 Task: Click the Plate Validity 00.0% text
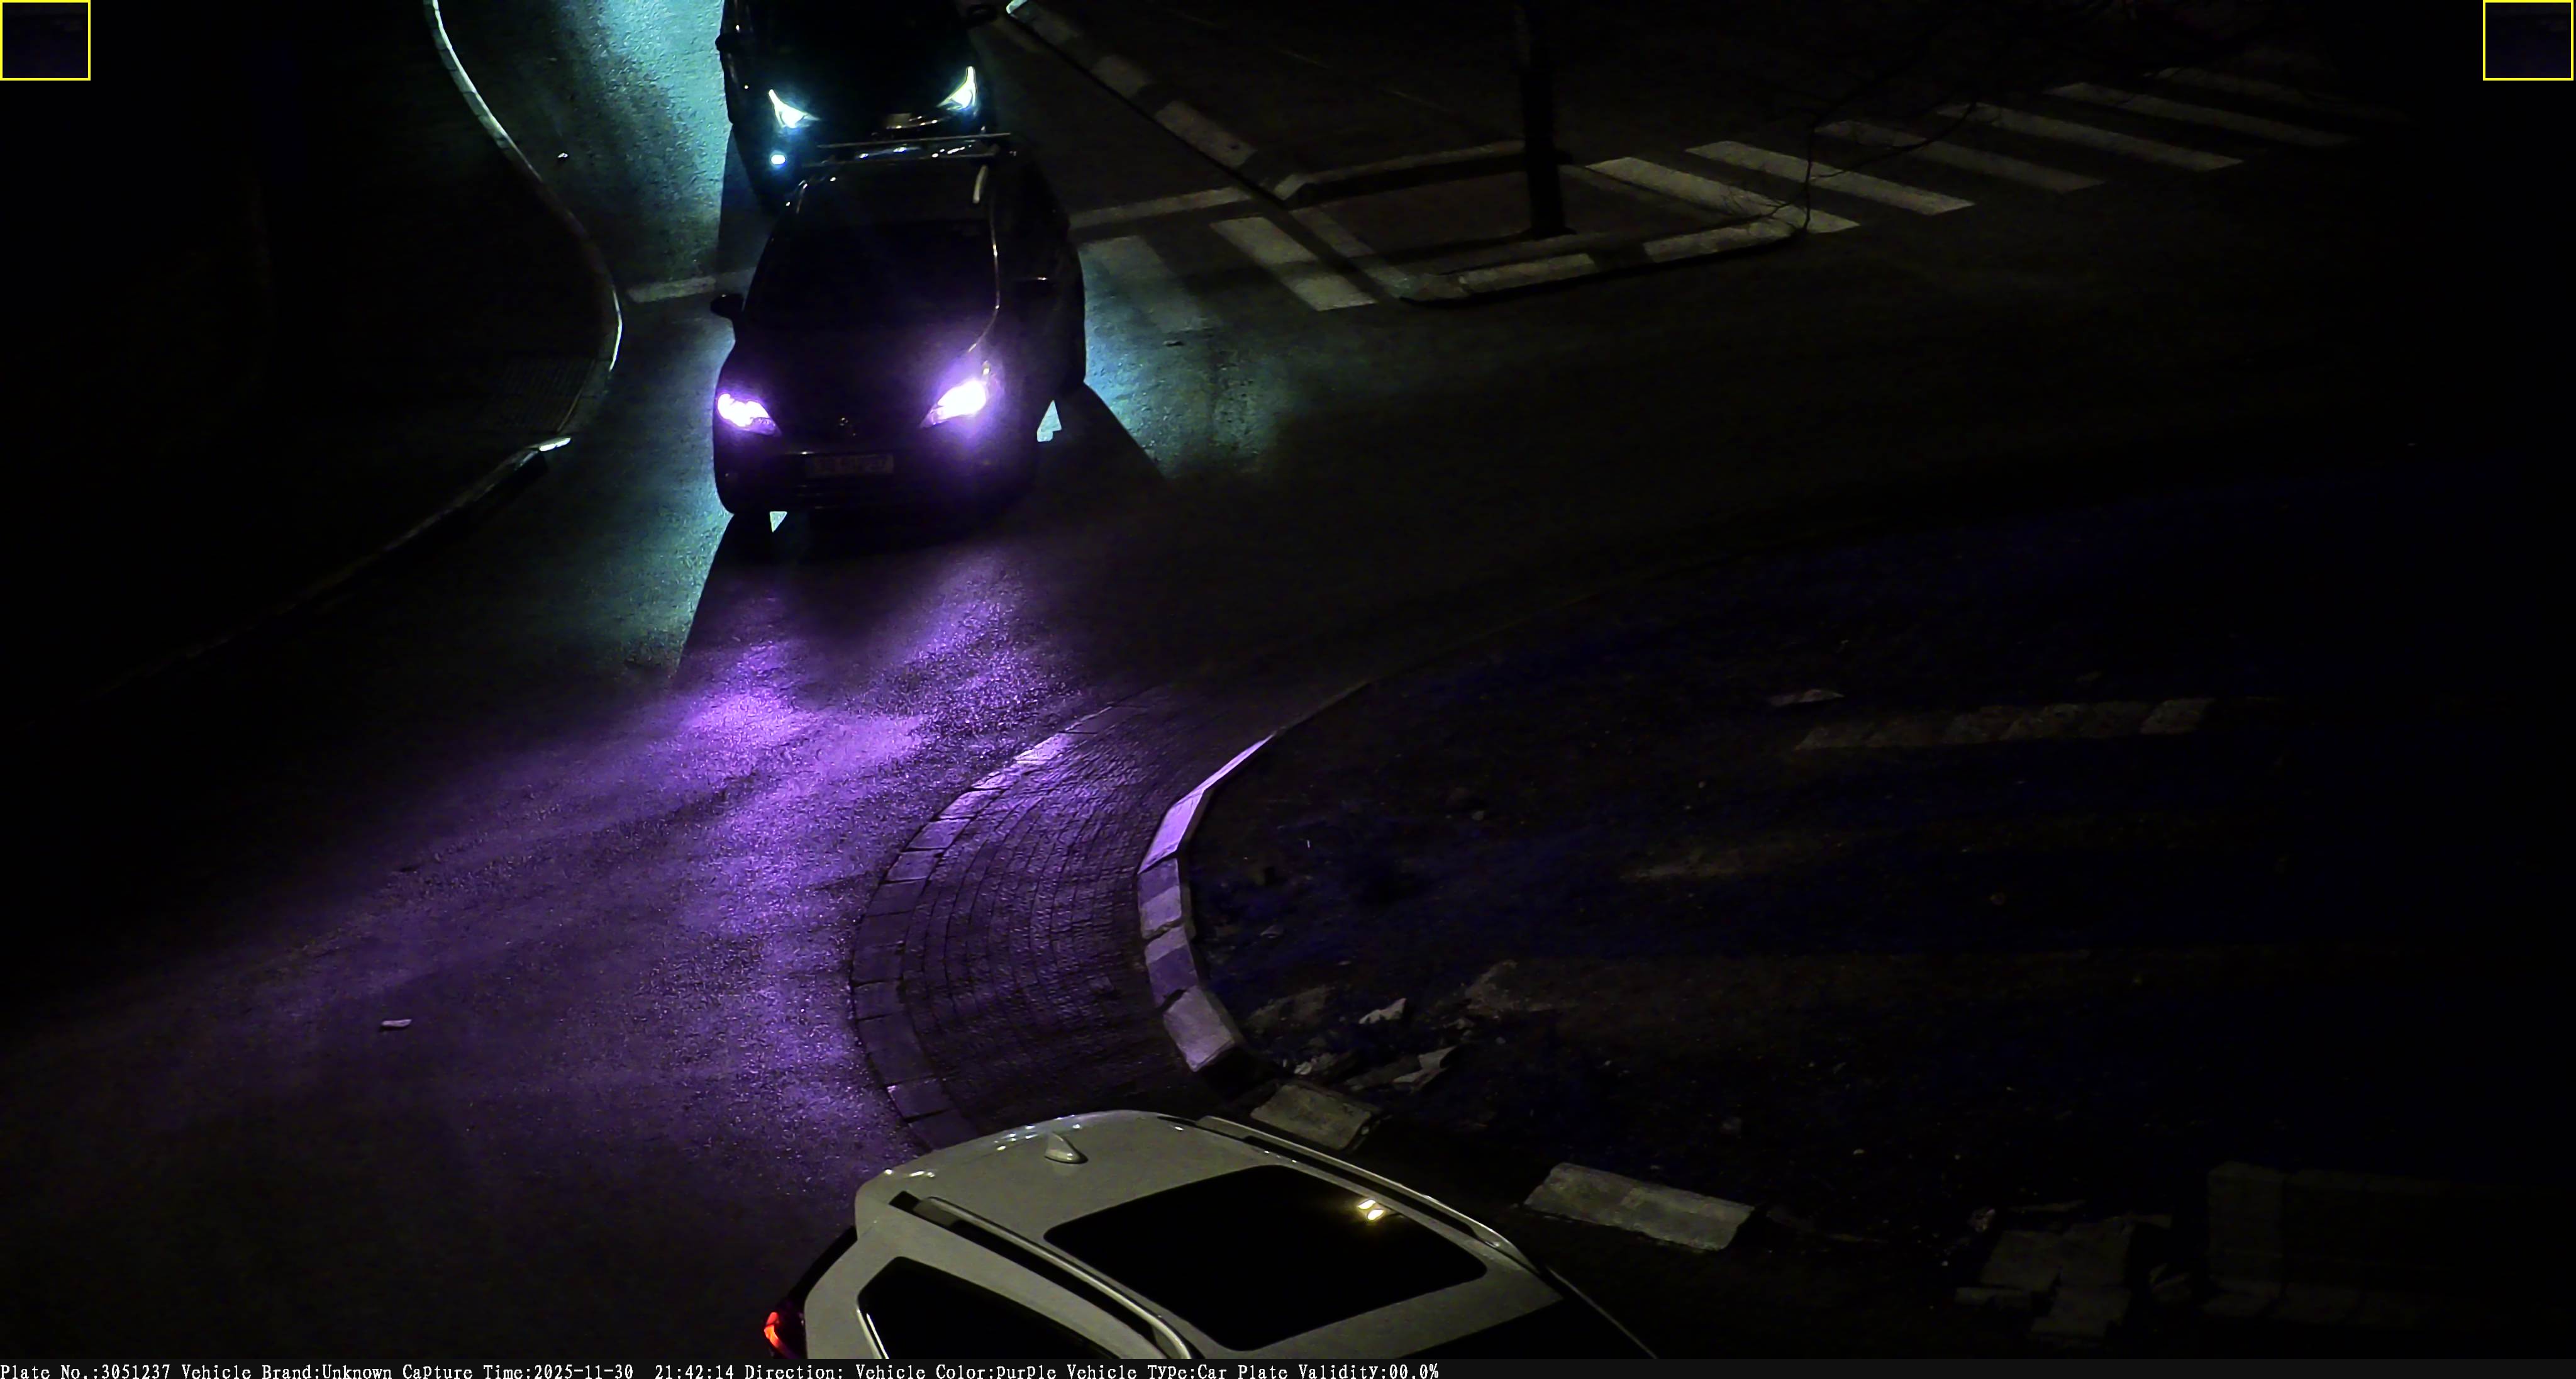point(1338,1371)
